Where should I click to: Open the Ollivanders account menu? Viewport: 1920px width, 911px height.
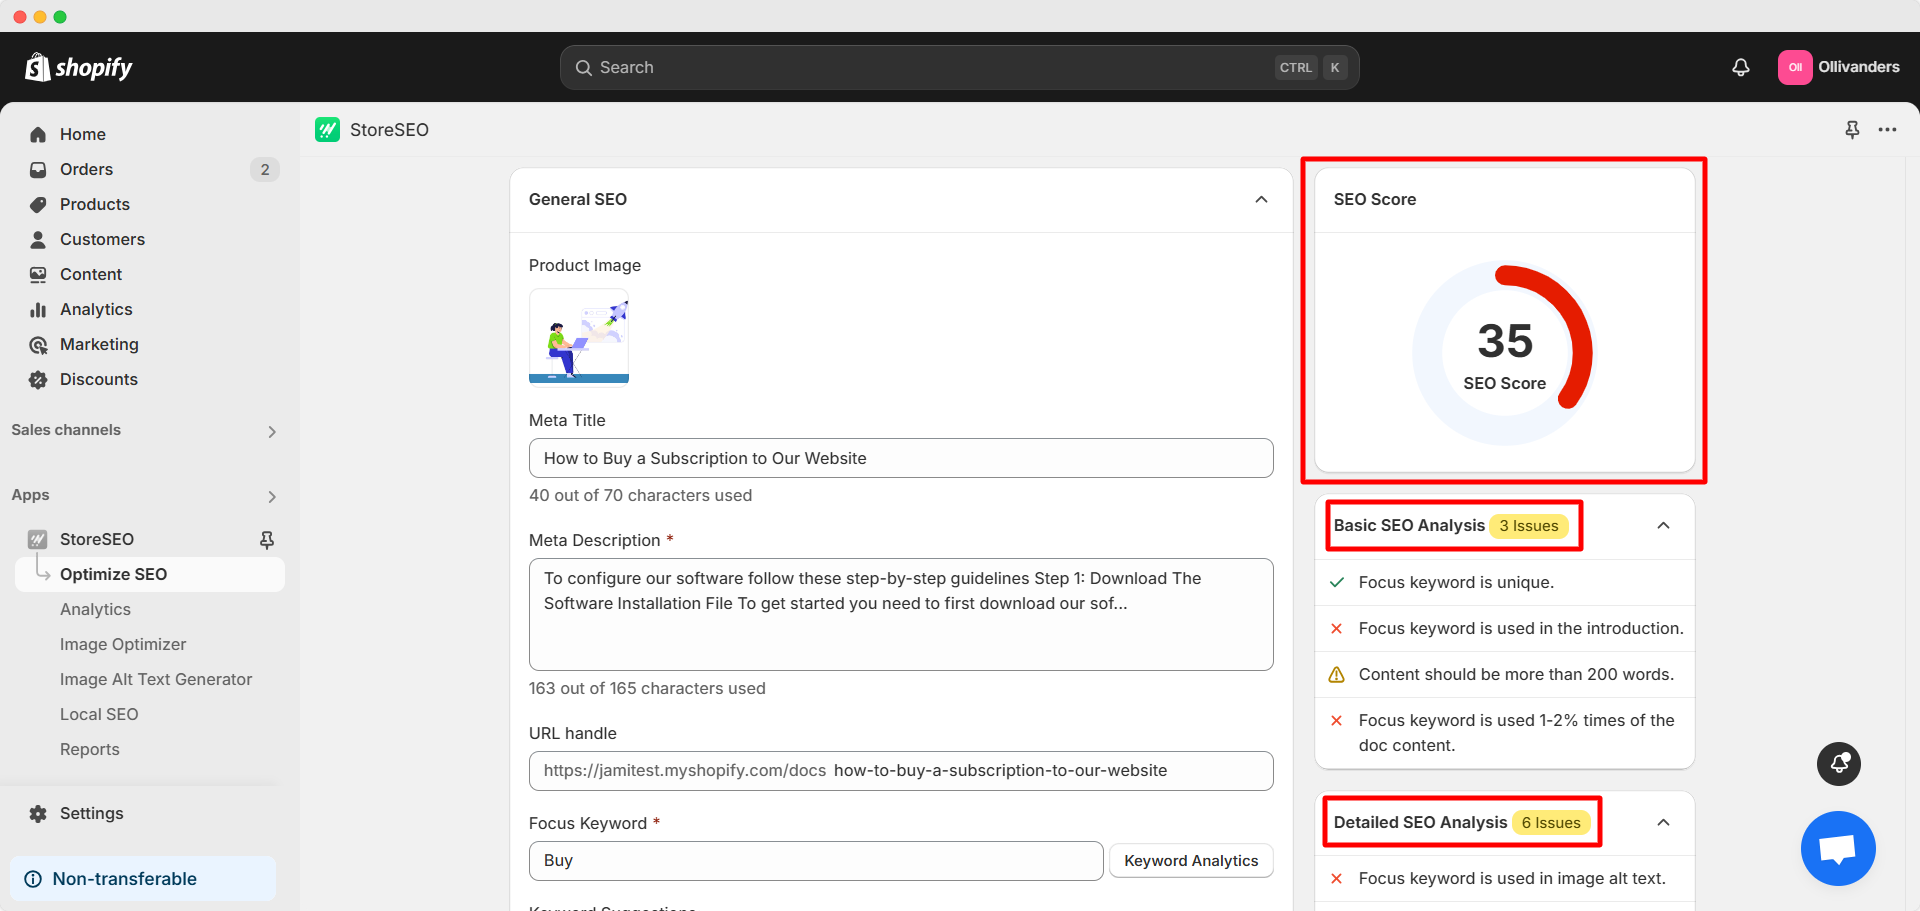tap(1840, 67)
